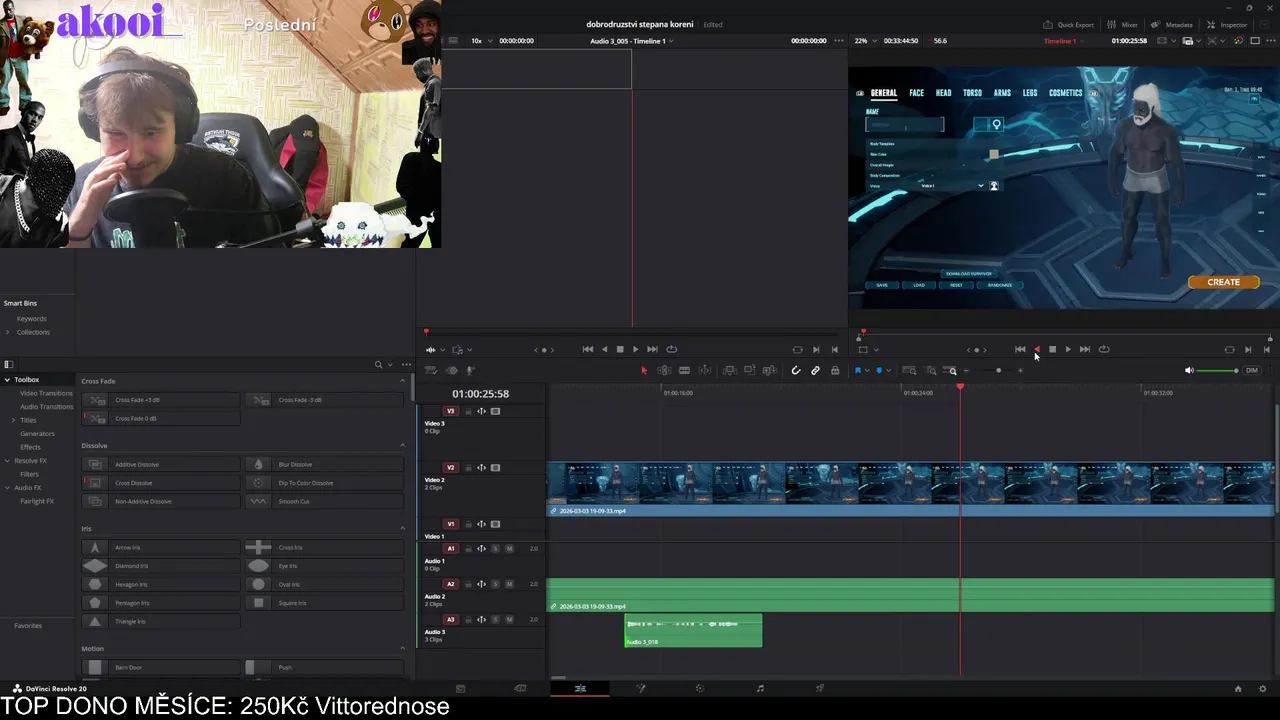The height and width of the screenshot is (720, 1280).
Task: Open the Metadata panel
Action: pos(1171,24)
